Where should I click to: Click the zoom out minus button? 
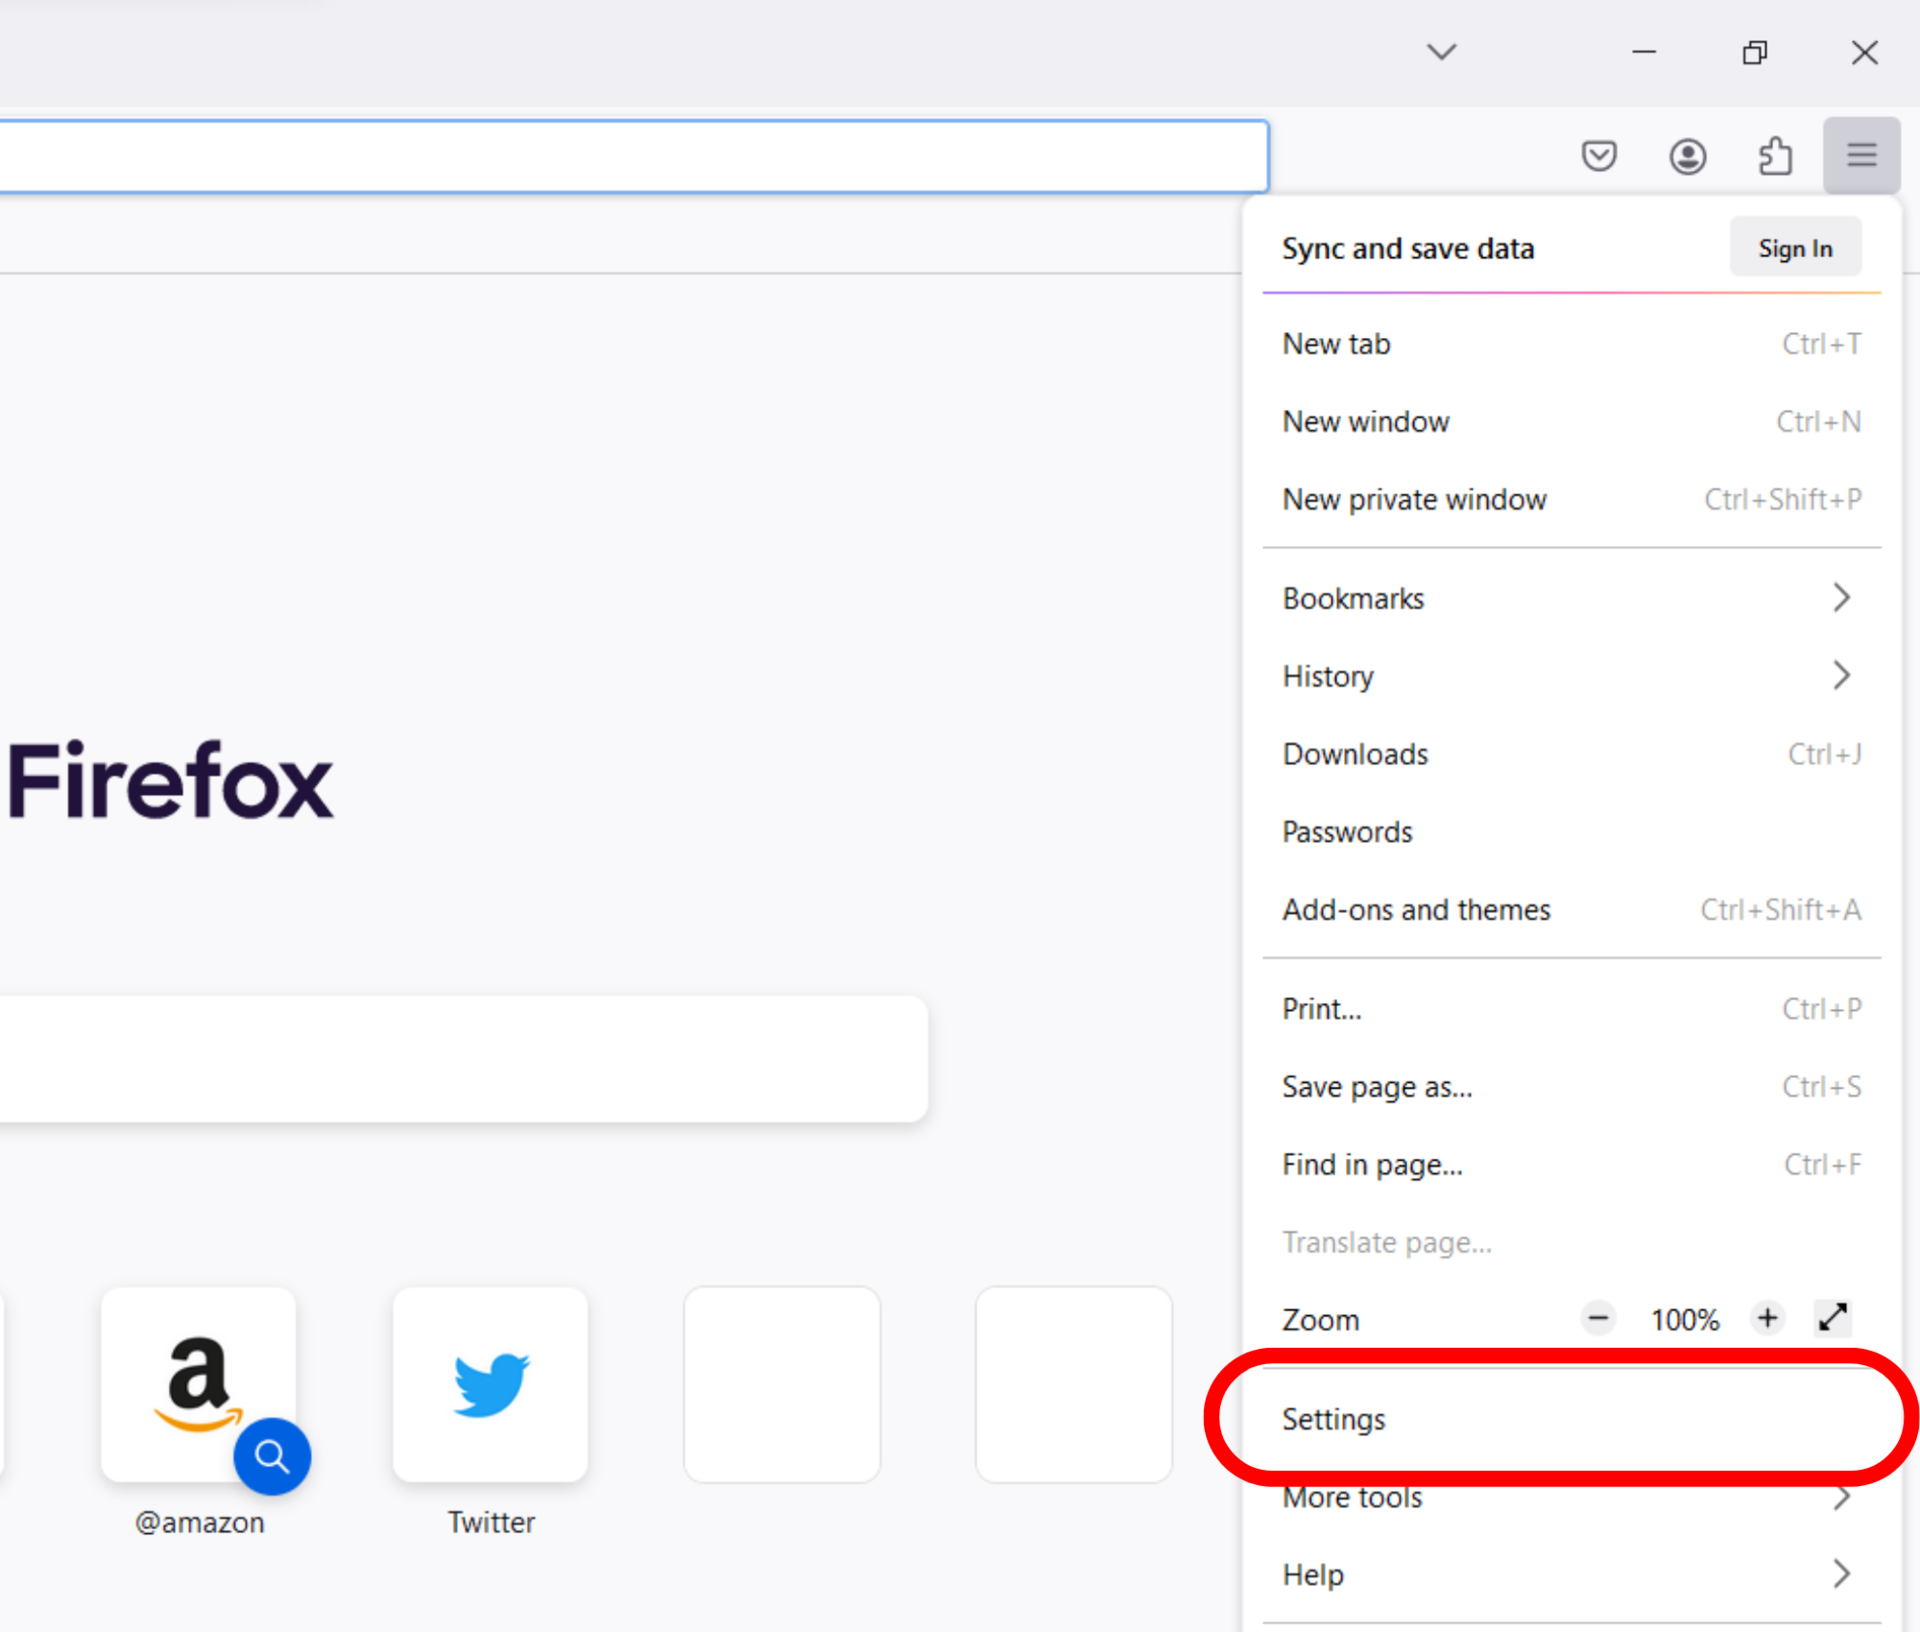click(x=1598, y=1319)
